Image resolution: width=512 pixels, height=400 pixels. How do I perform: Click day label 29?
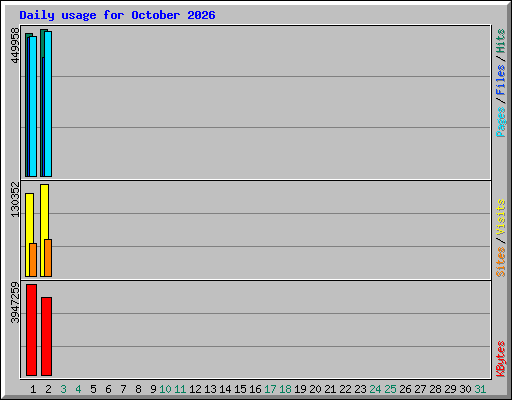pyautogui.click(x=450, y=389)
